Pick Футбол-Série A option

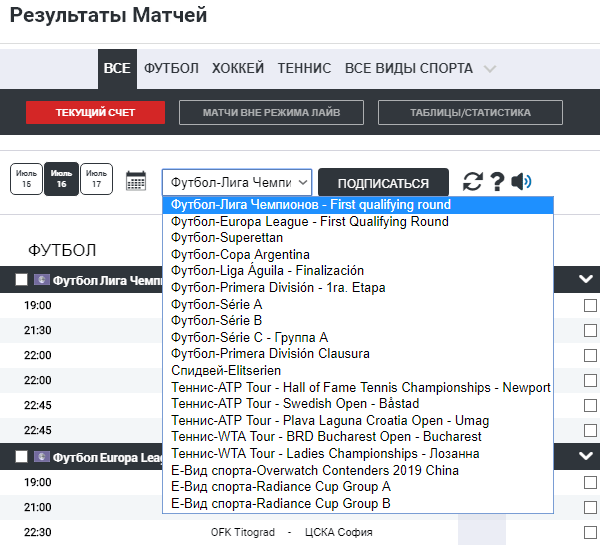pos(358,304)
